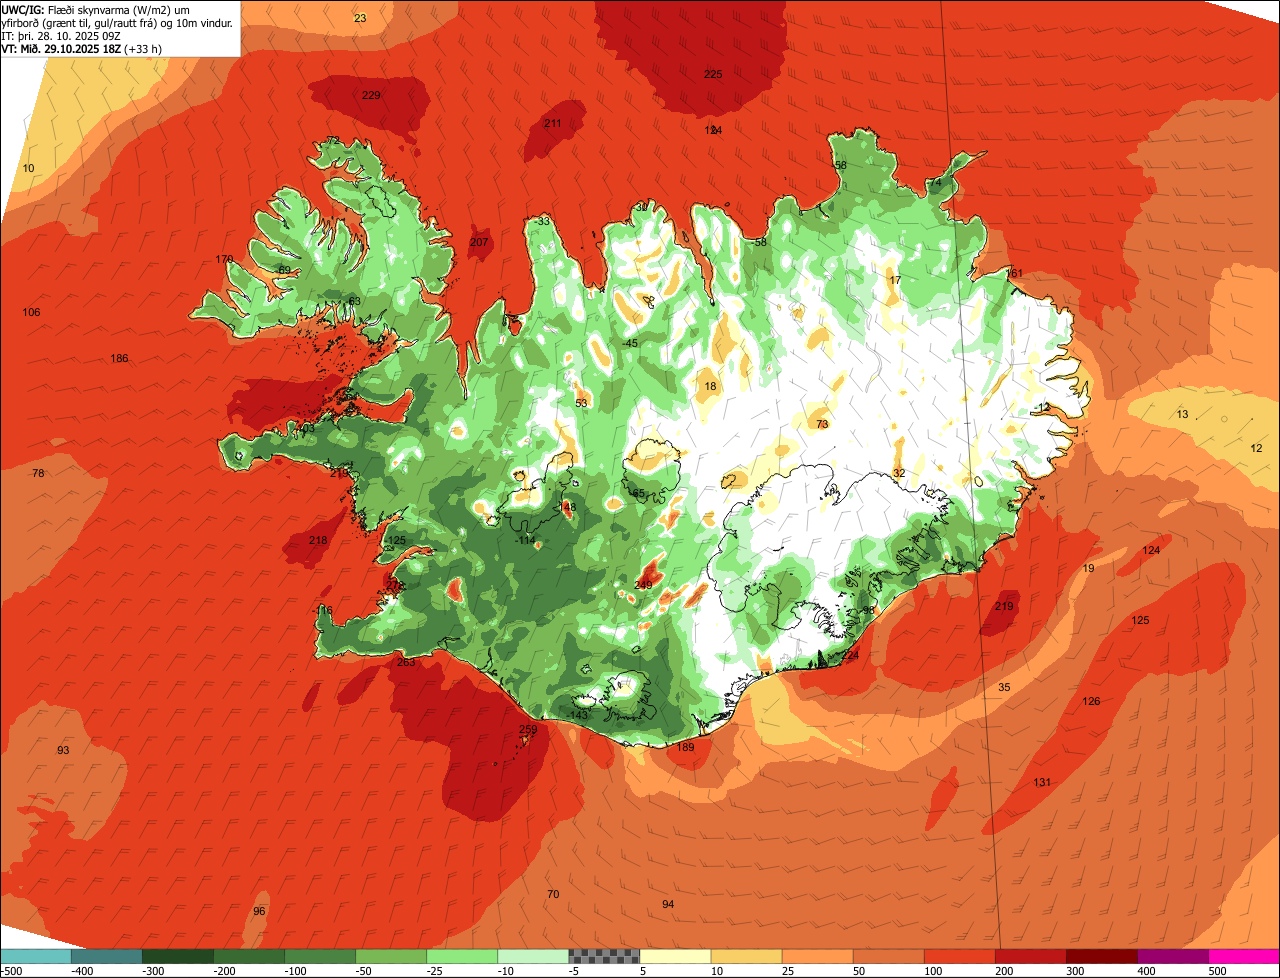Click the map value 35
Screen dimensions: 1280x978
tap(1004, 687)
